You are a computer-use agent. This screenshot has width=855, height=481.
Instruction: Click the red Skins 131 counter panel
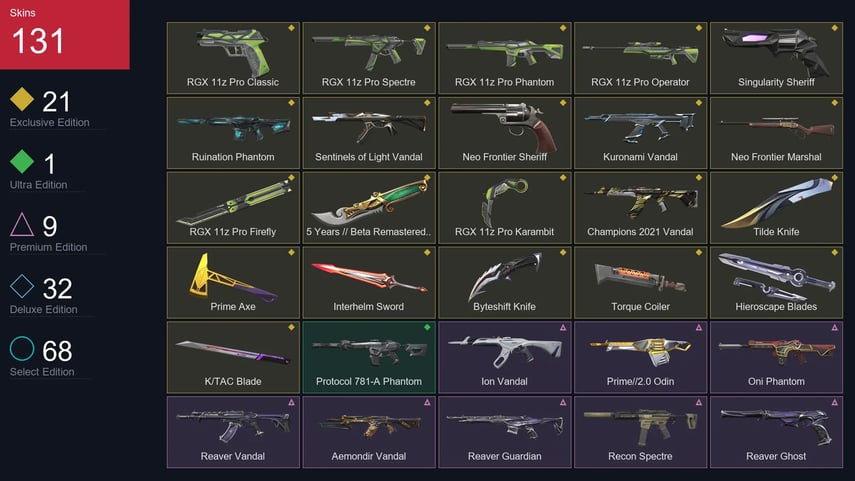(x=65, y=34)
